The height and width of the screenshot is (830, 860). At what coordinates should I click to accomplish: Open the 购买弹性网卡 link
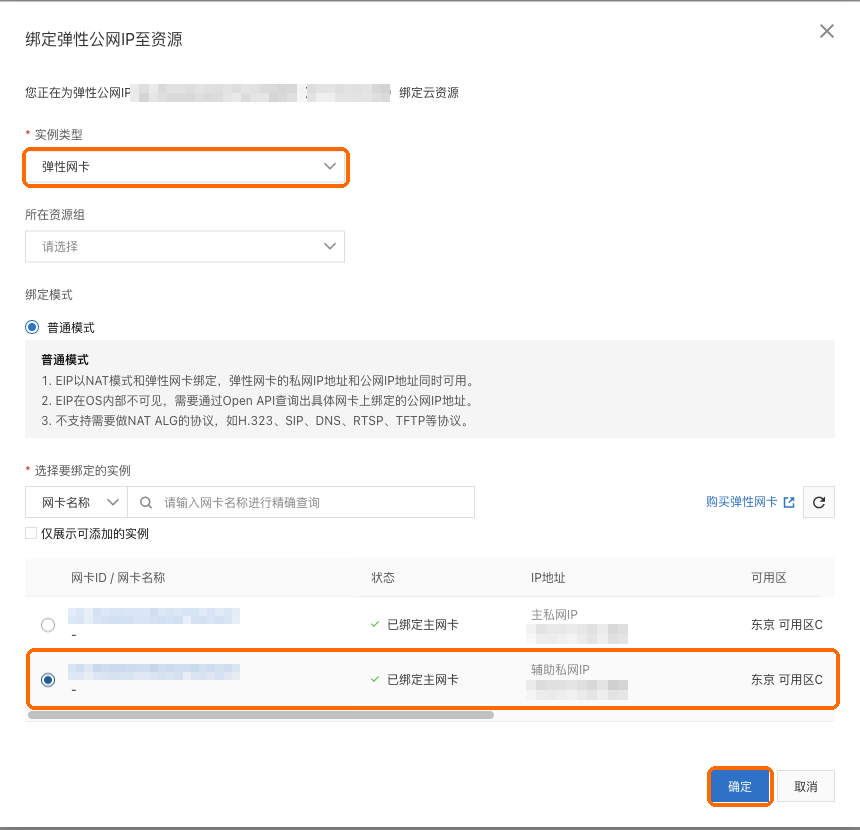click(x=741, y=501)
